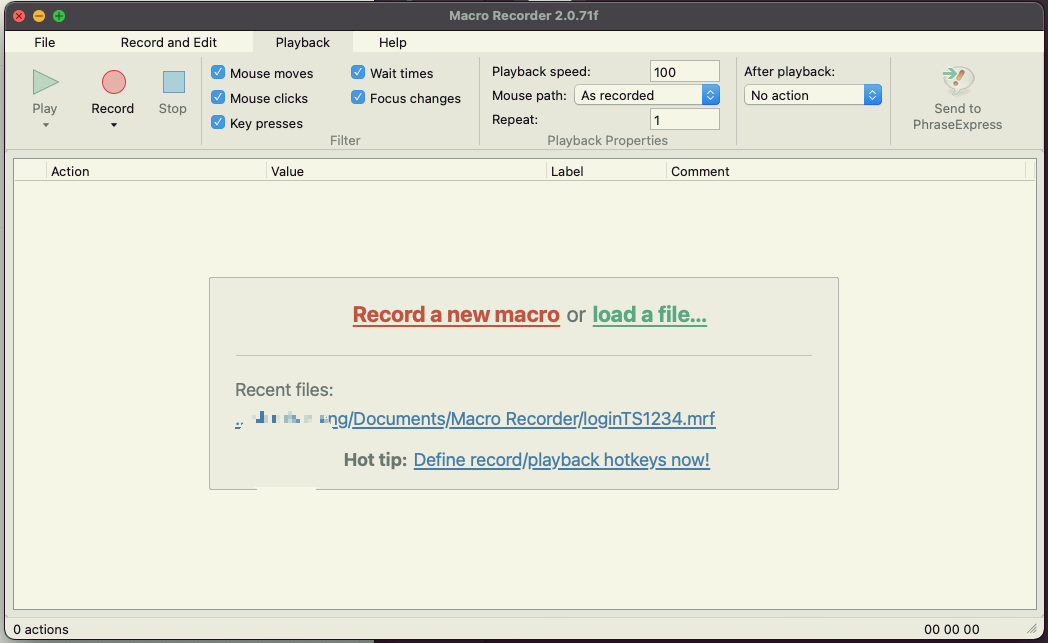Uncheck the Mouse moves filter
This screenshot has width=1048, height=643.
(x=218, y=72)
